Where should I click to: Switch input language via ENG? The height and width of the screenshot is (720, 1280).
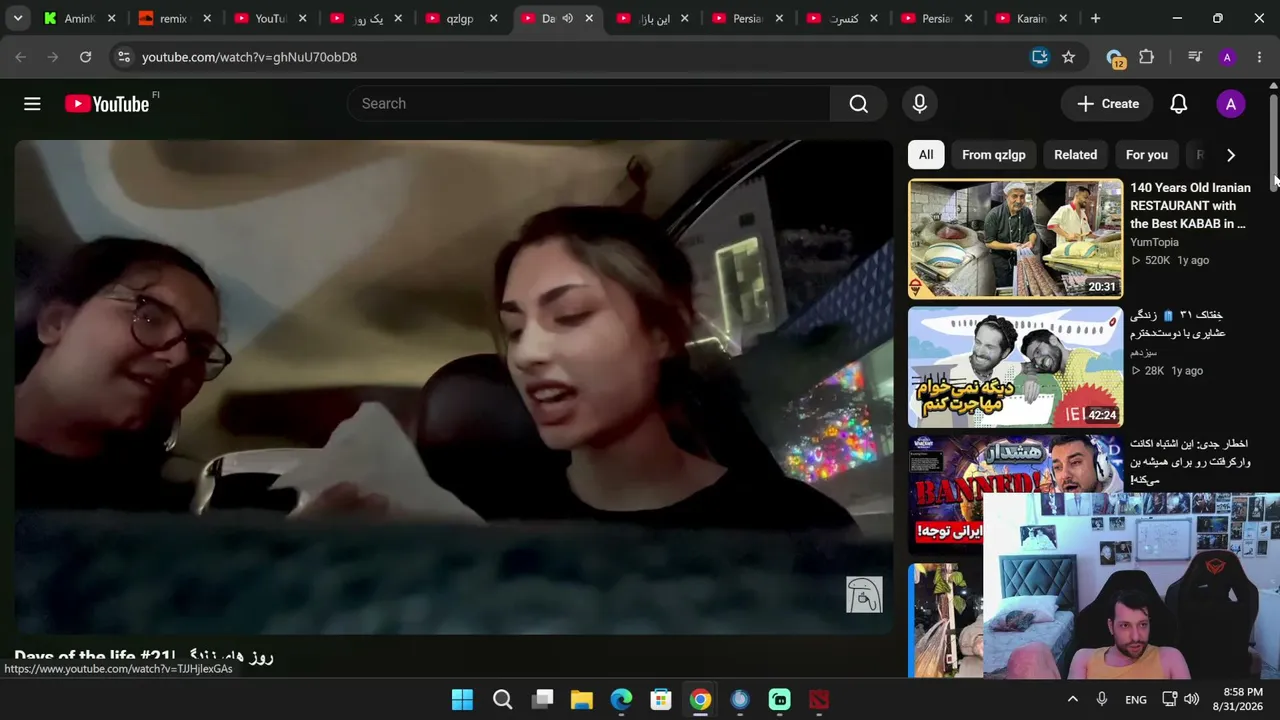(x=1136, y=699)
